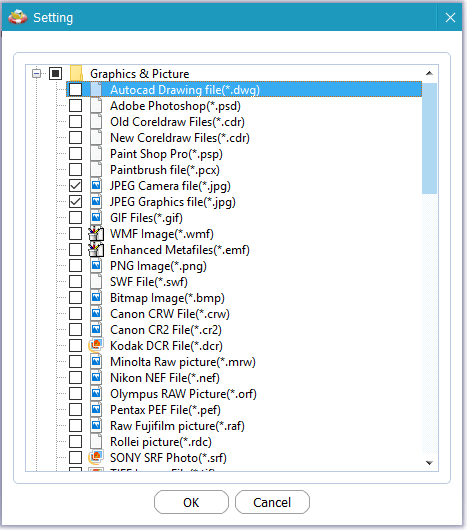This screenshot has width=467, height=530.
Task: Check the GIF Files checkbox
Action: (75, 217)
